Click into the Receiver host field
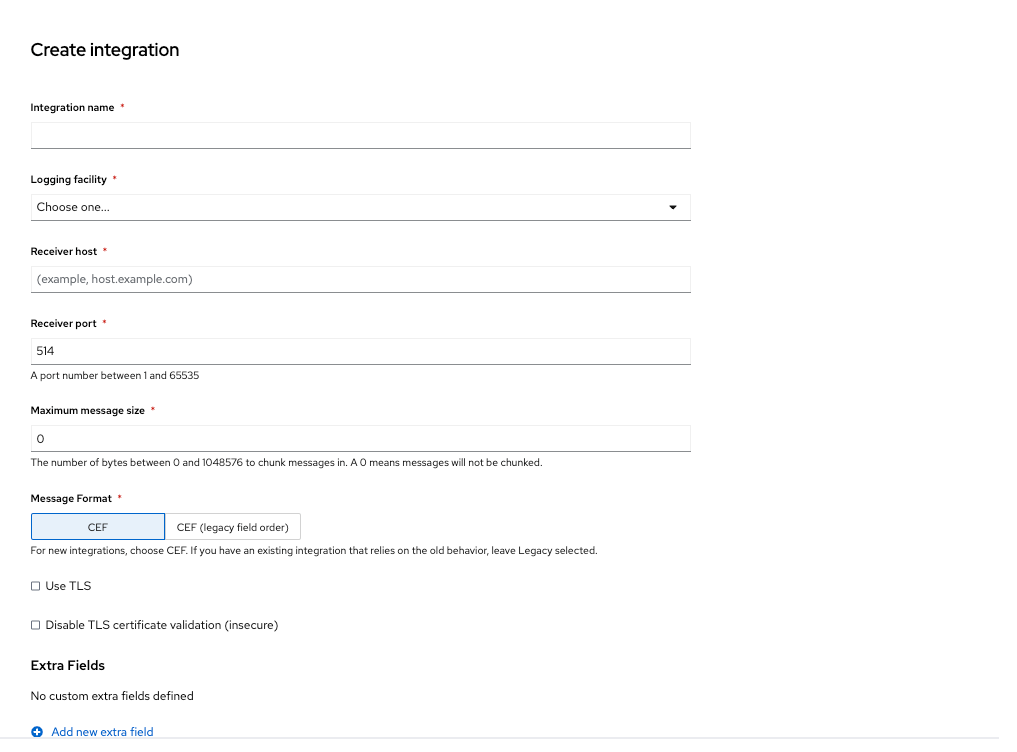The width and height of the screenshot is (1017, 752). 360,279
